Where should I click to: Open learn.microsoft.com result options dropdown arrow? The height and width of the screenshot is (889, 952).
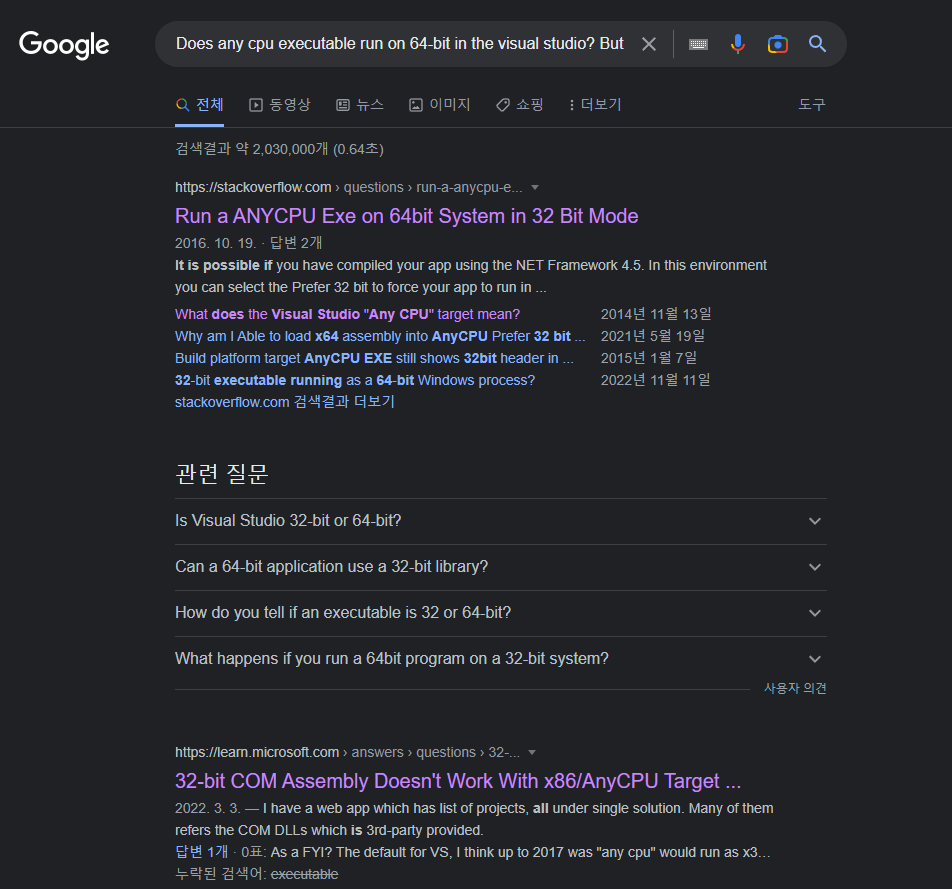point(532,752)
